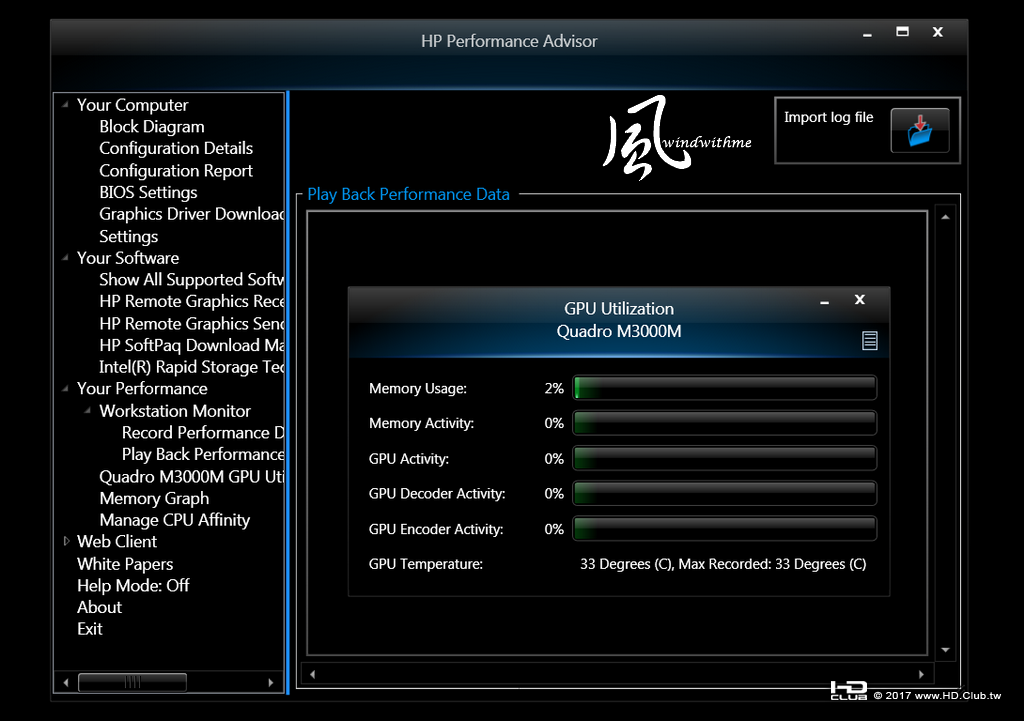Select Configuration Details
This screenshot has width=1024, height=721.
click(176, 148)
